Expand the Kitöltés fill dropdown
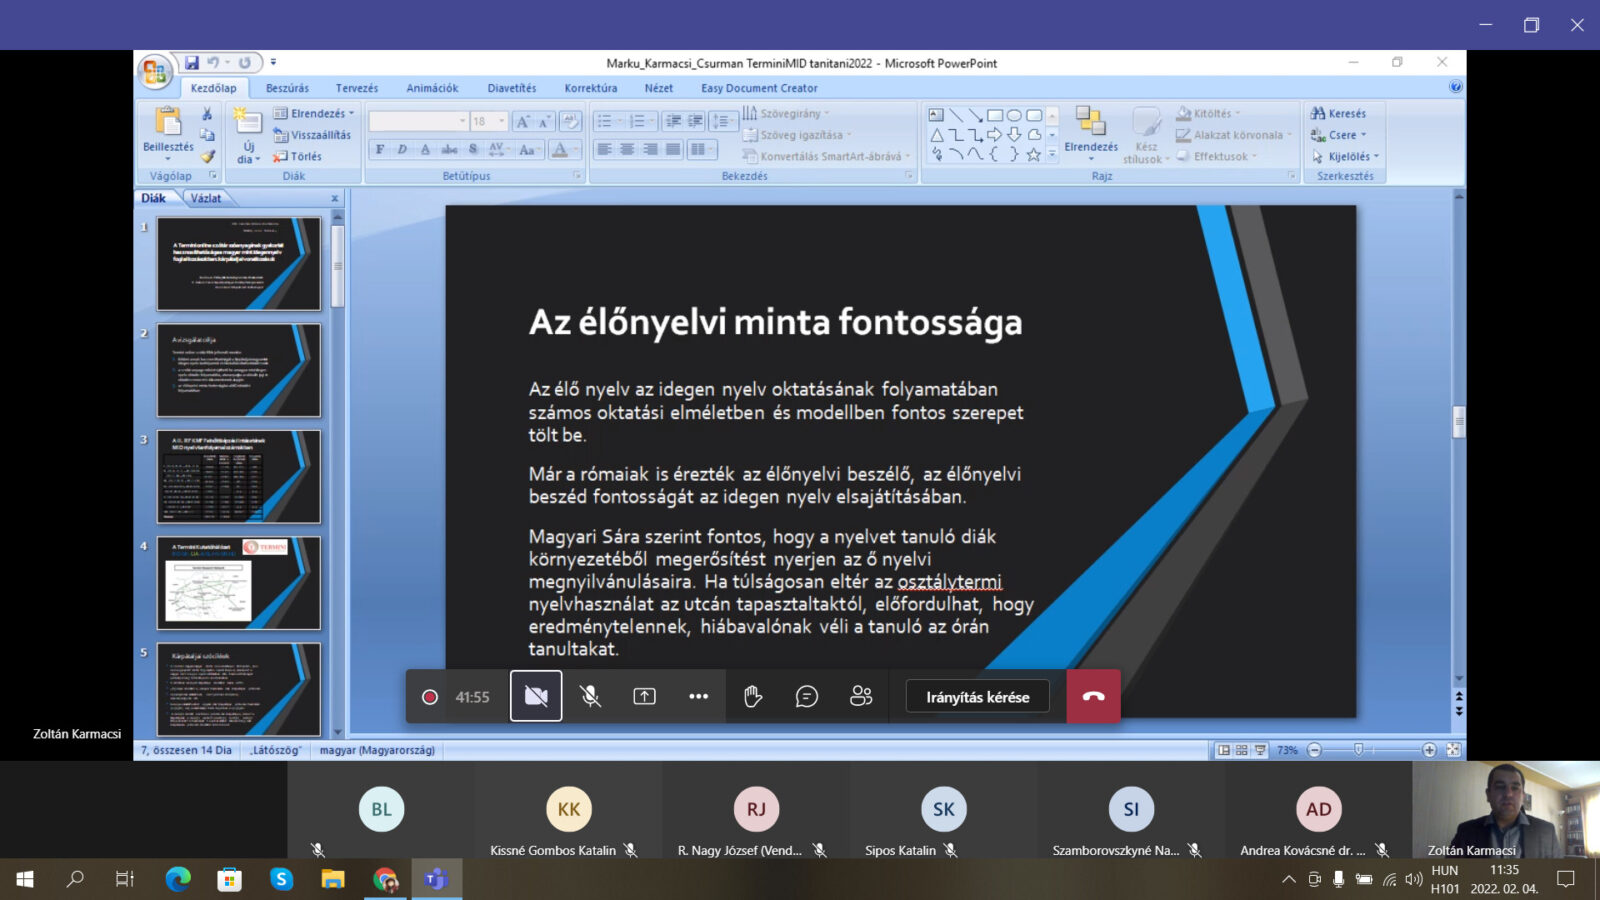The width and height of the screenshot is (1600, 900). (x=1212, y=113)
